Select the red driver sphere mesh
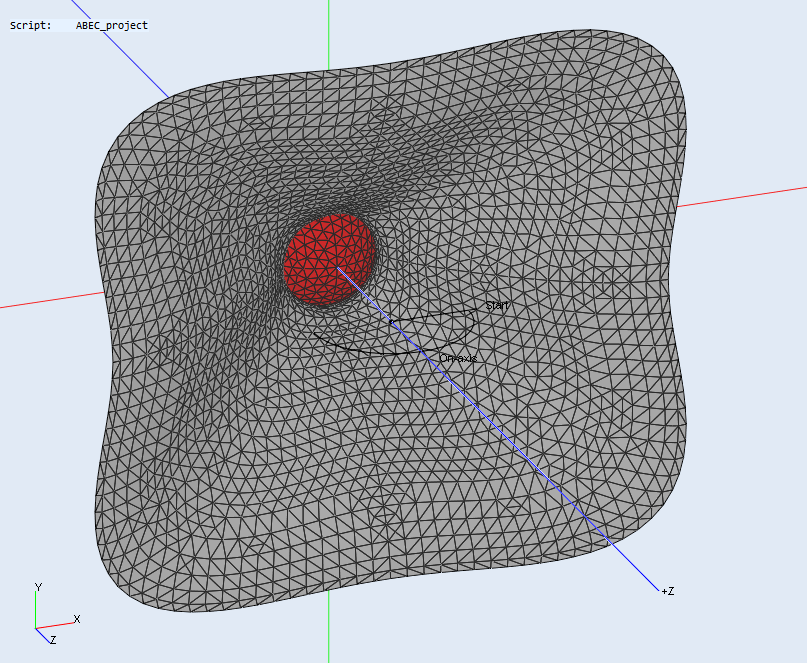Screen dimensions: 807x663 pyautogui.click(x=329, y=259)
